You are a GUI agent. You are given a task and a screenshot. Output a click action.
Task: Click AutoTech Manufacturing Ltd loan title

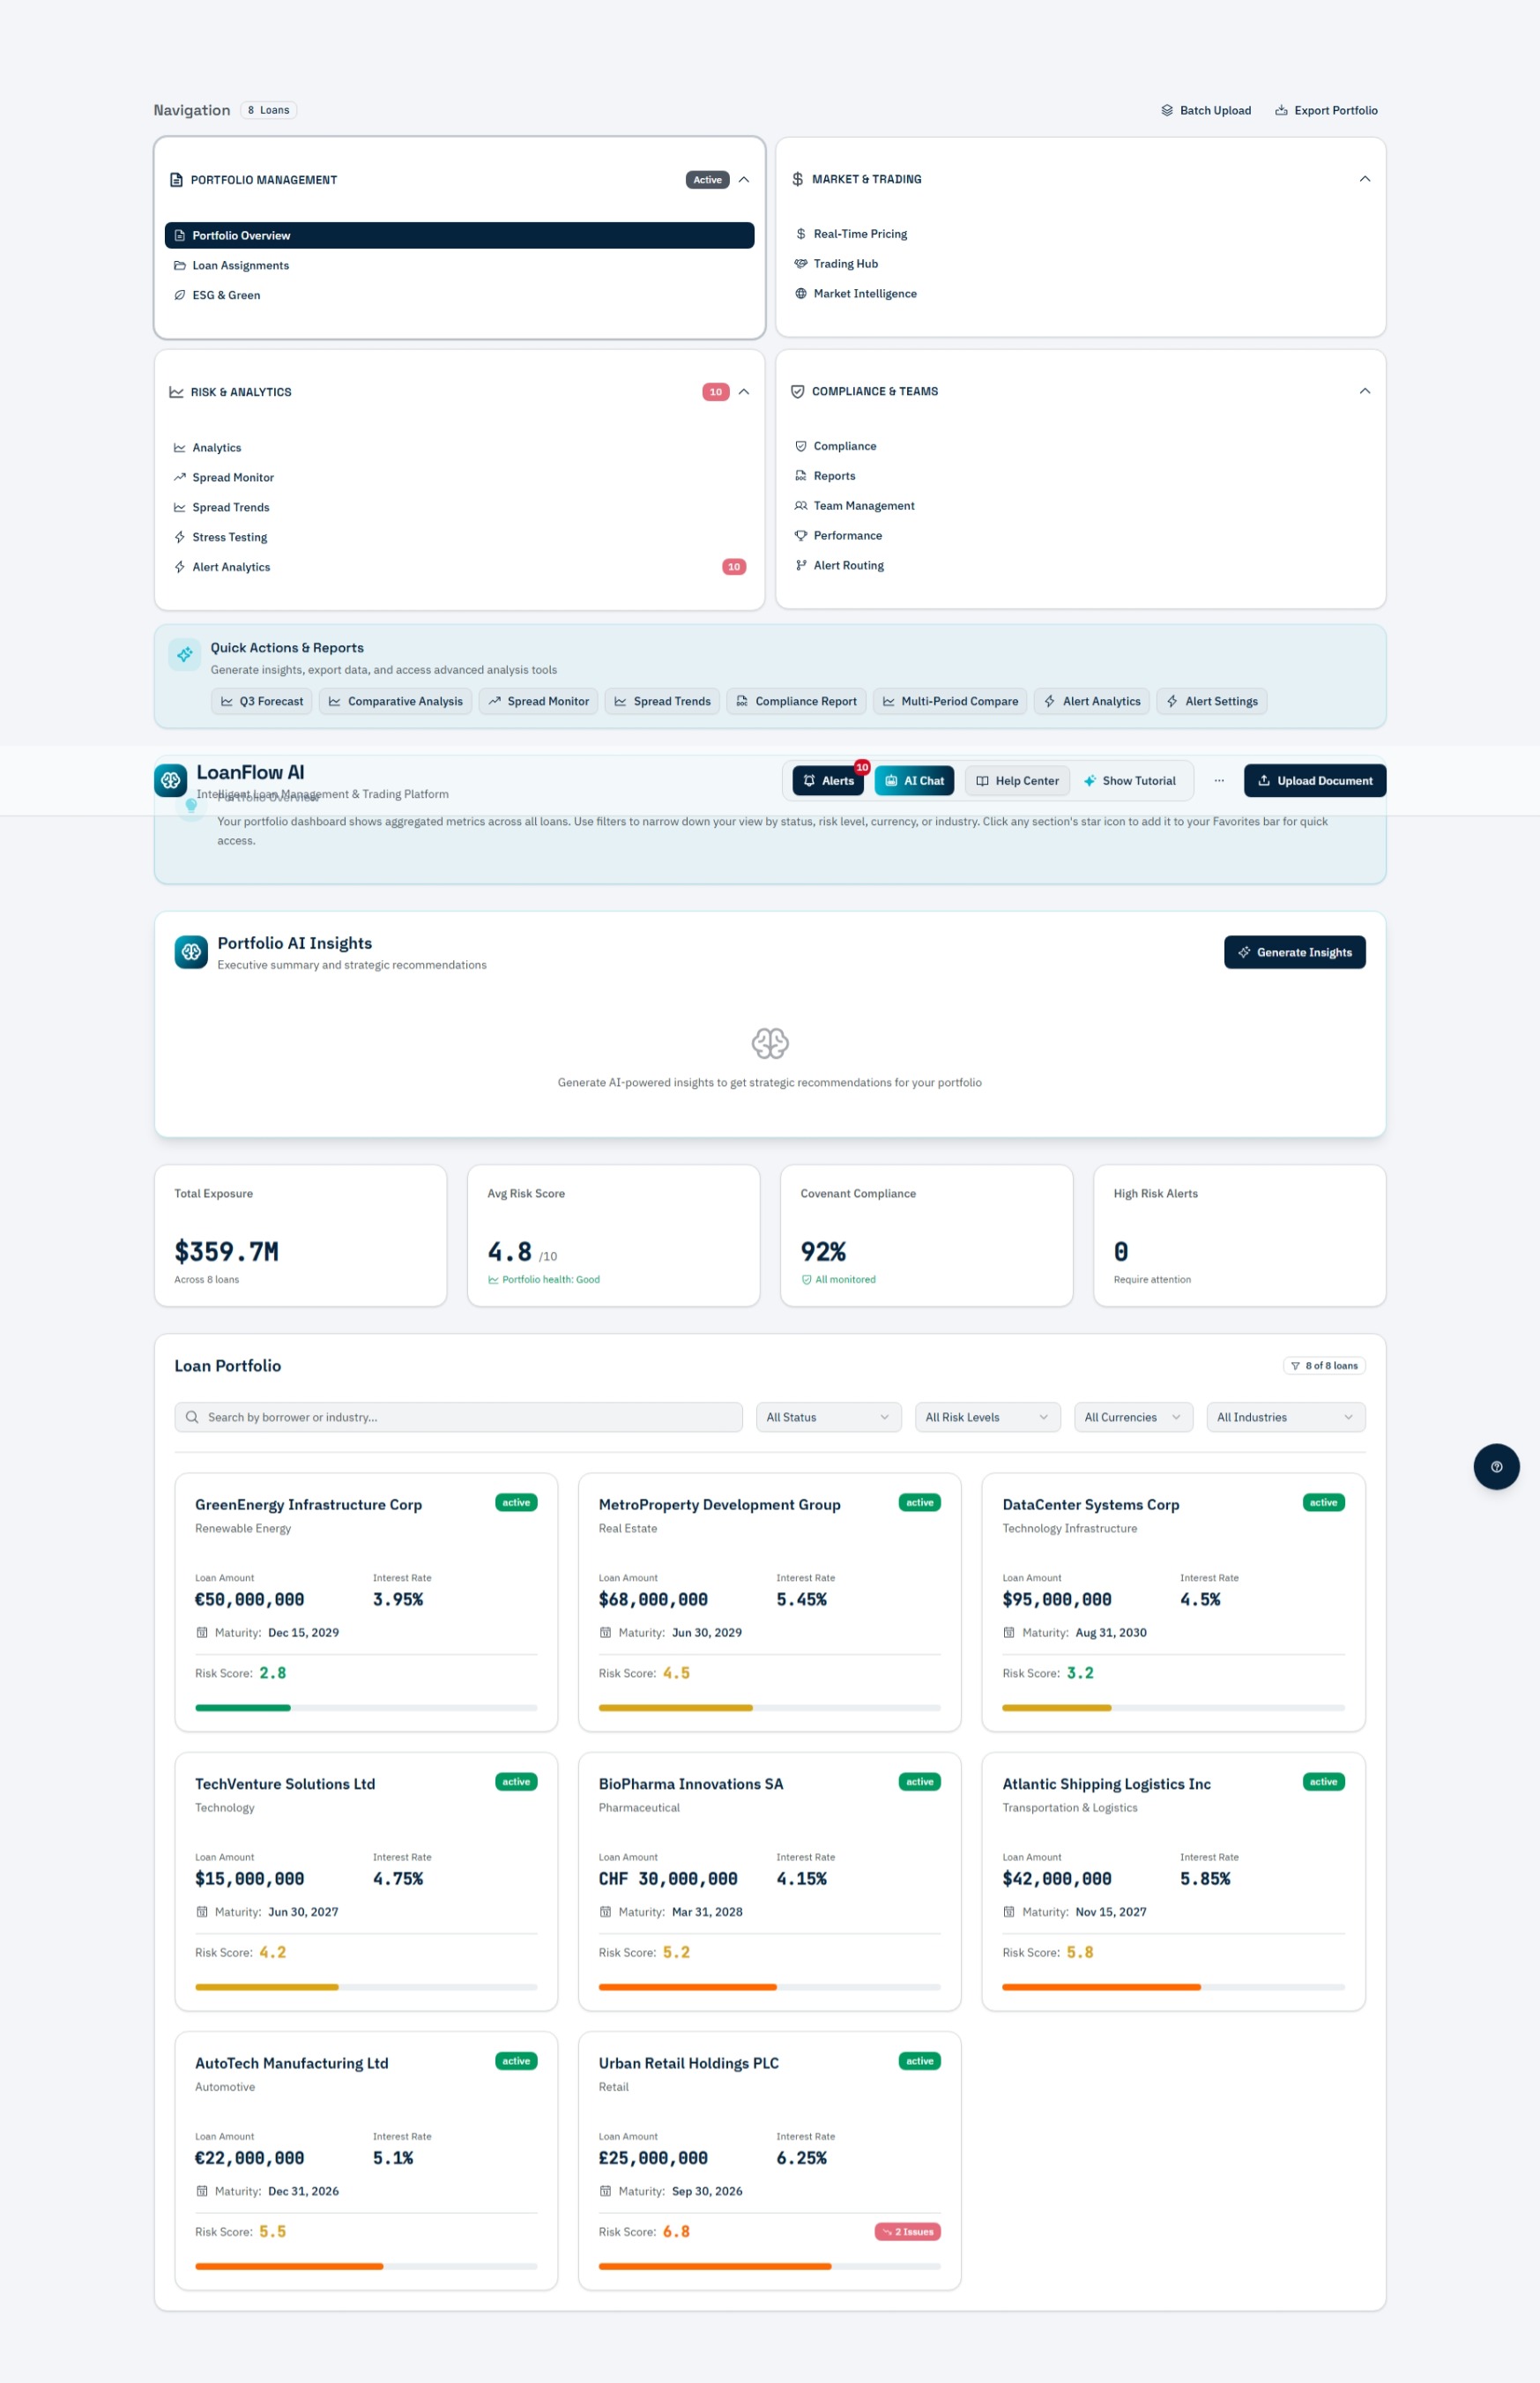point(291,2063)
